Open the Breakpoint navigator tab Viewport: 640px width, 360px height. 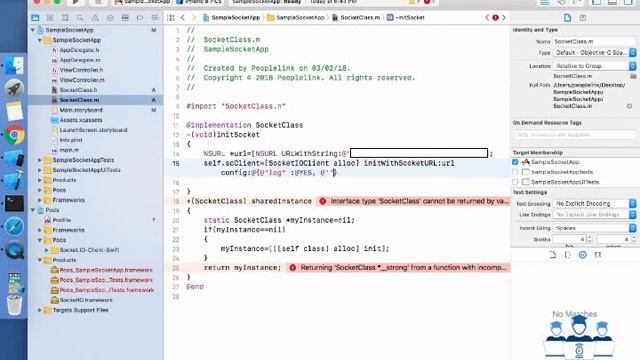[x=140, y=18]
